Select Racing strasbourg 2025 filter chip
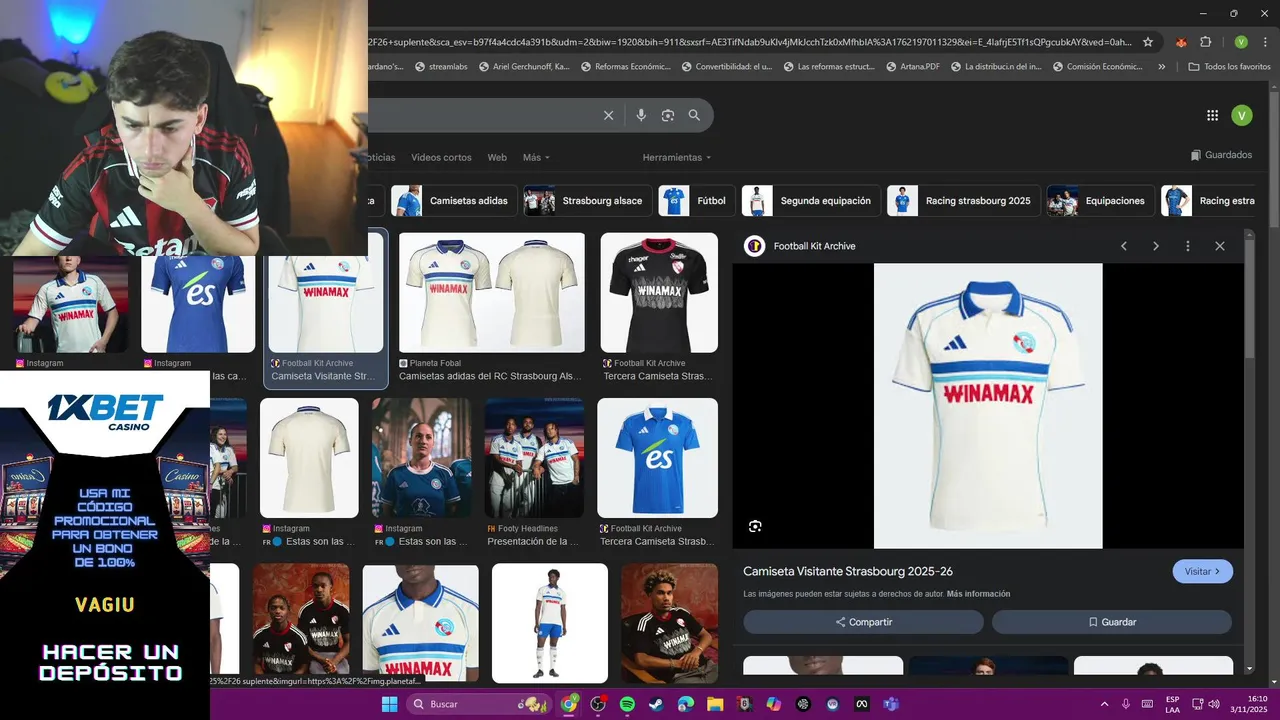Screen dimensions: 1280x720 click(x=963, y=200)
